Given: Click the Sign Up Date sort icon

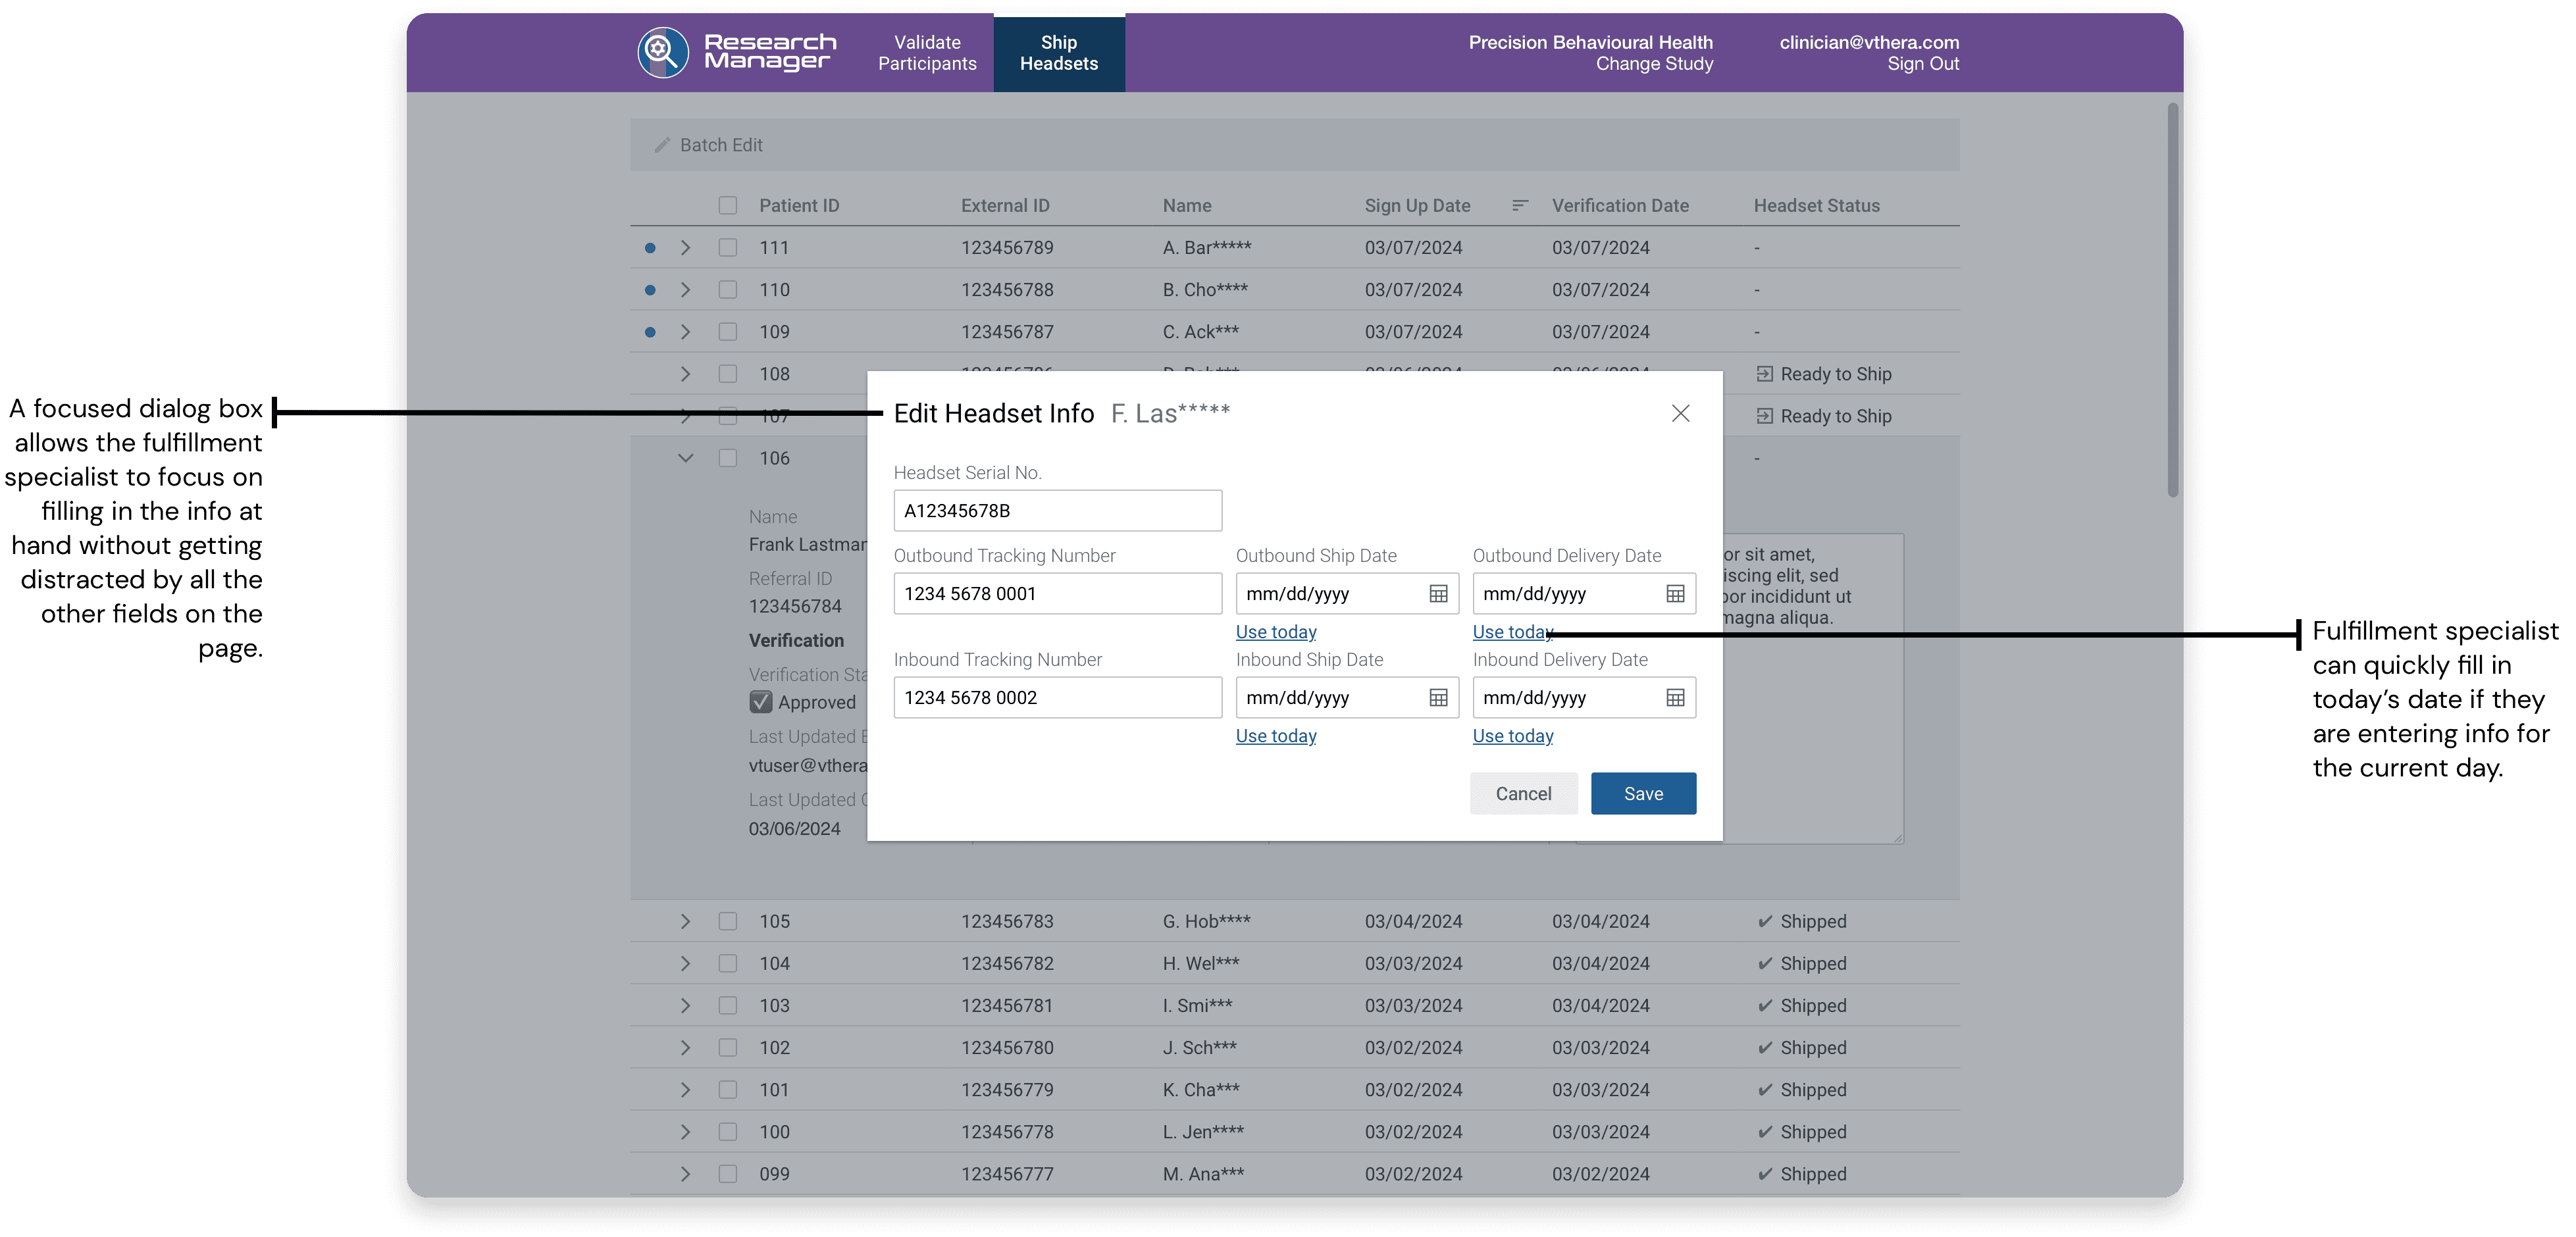Looking at the screenshot, I should coord(1519,205).
